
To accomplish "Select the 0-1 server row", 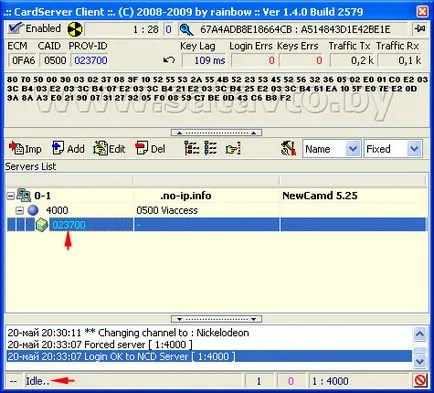I will click(217, 196).
